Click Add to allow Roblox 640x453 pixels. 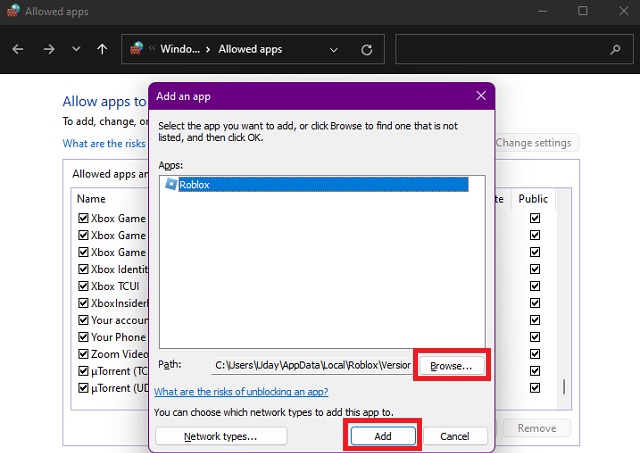pos(383,436)
